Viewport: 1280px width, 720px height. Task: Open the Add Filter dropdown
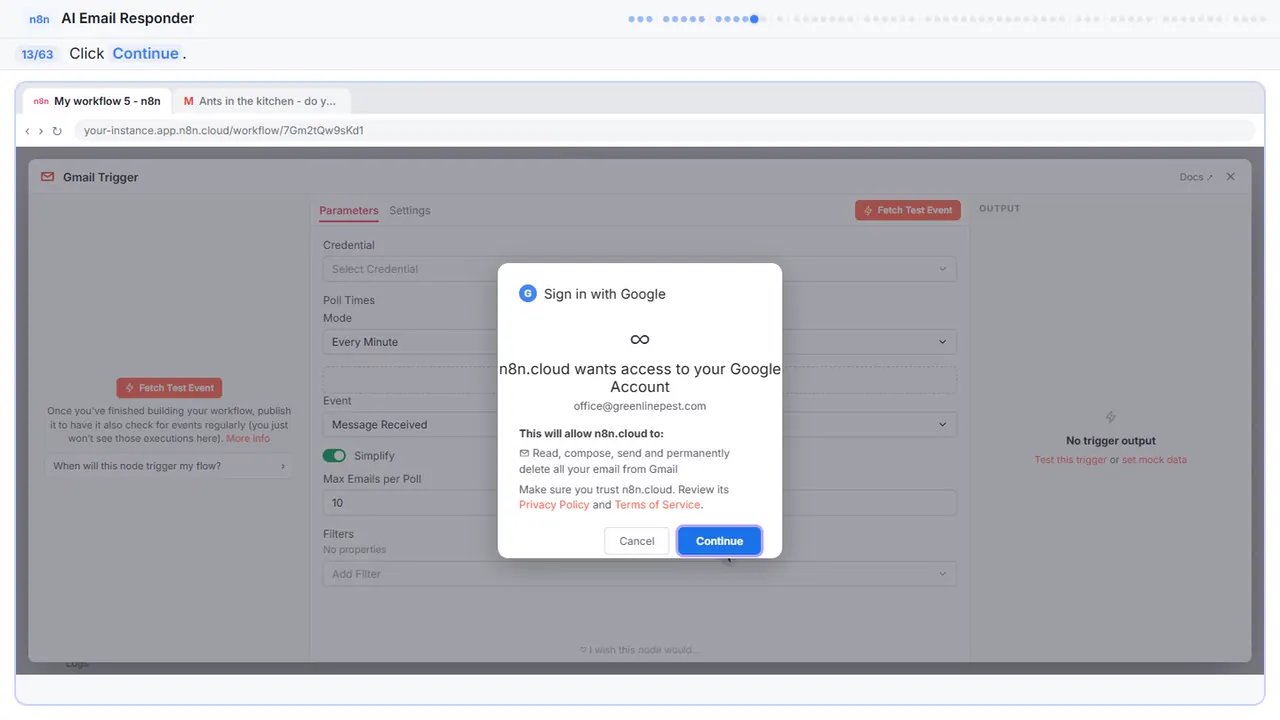pyautogui.click(x=639, y=574)
